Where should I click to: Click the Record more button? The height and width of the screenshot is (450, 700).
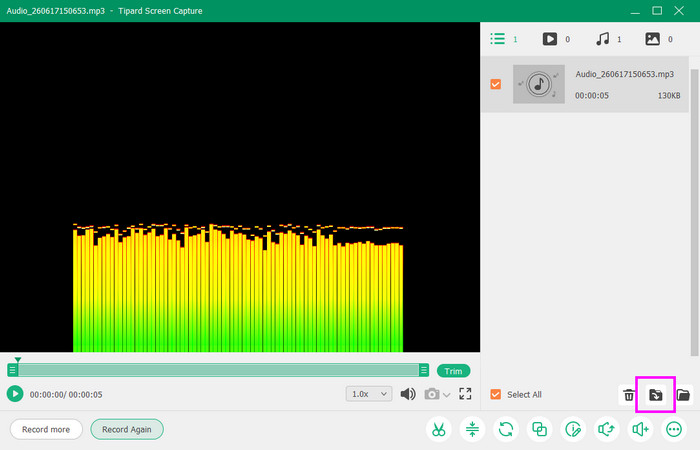(46, 429)
